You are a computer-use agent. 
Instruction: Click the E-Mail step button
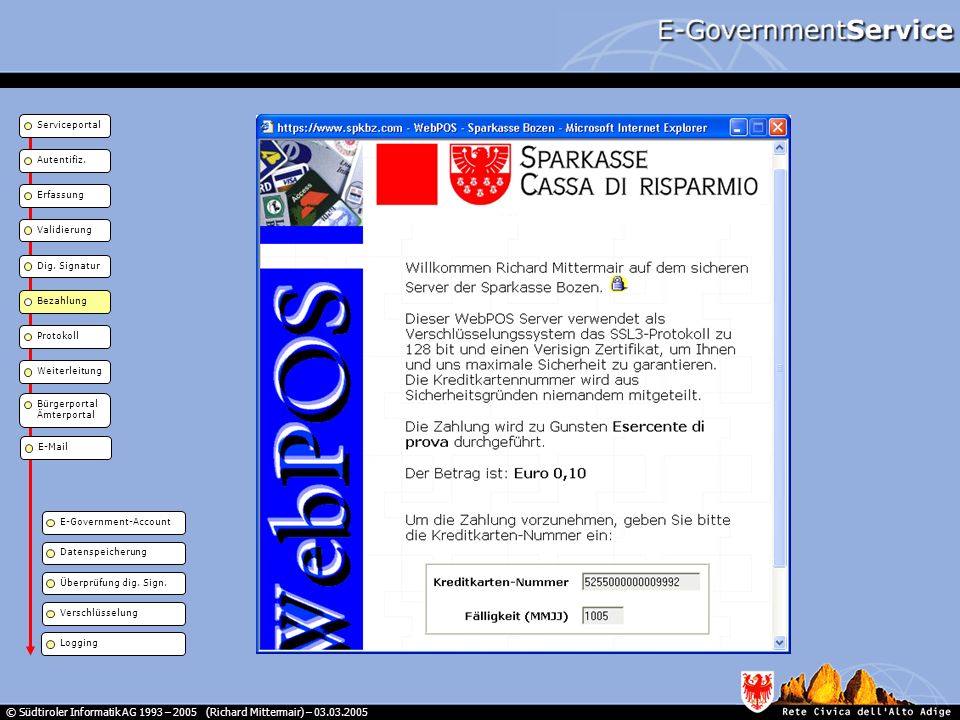[66, 448]
